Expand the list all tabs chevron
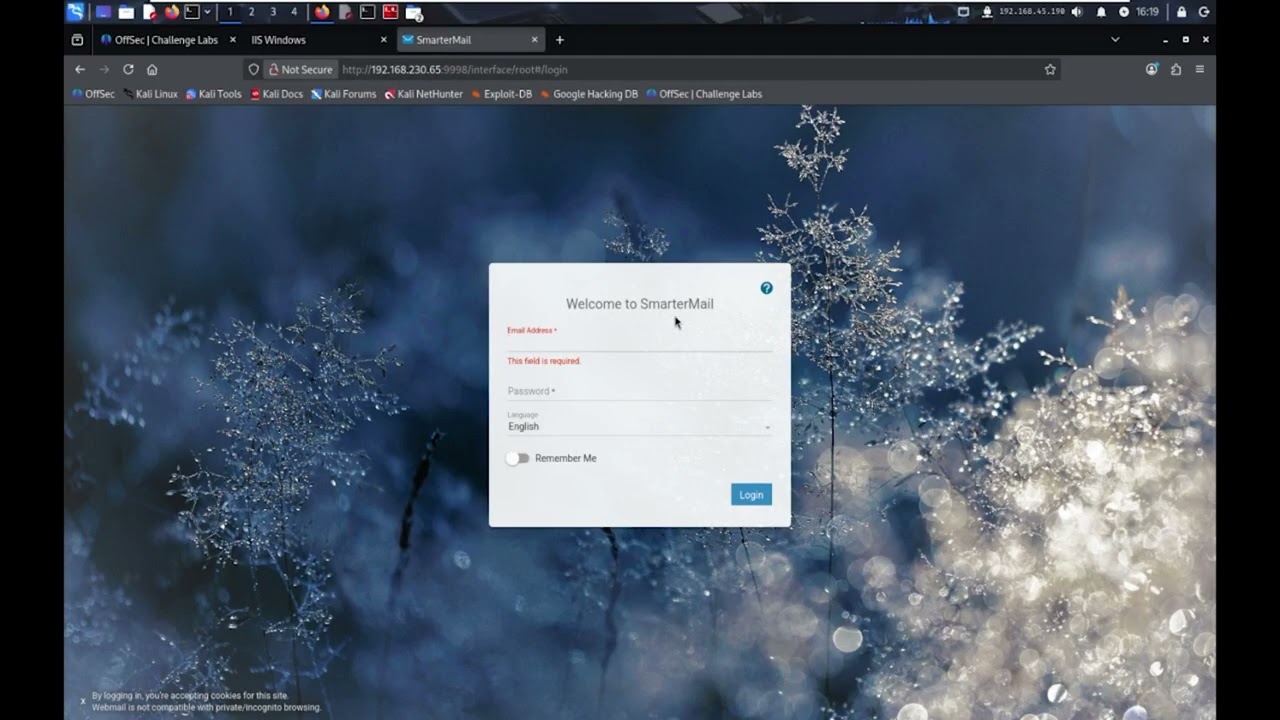1280x720 pixels. (1115, 40)
